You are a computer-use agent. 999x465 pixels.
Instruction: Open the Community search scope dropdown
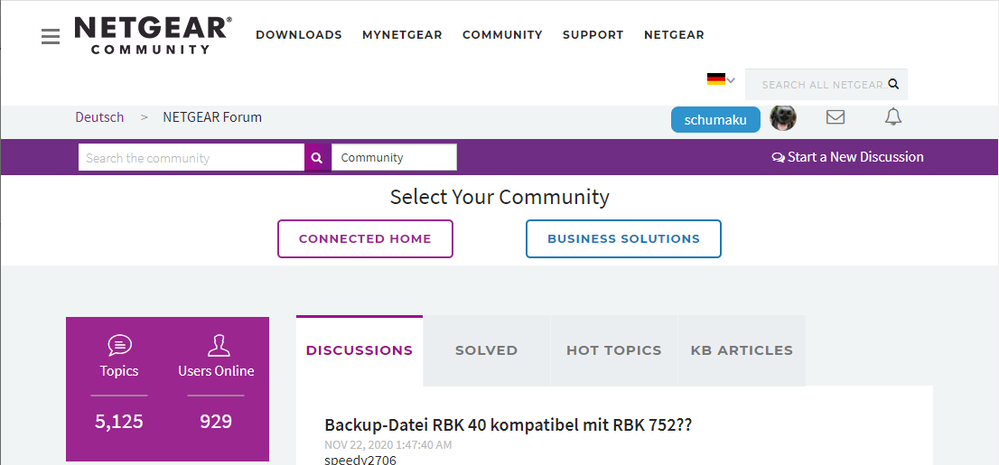click(x=394, y=158)
